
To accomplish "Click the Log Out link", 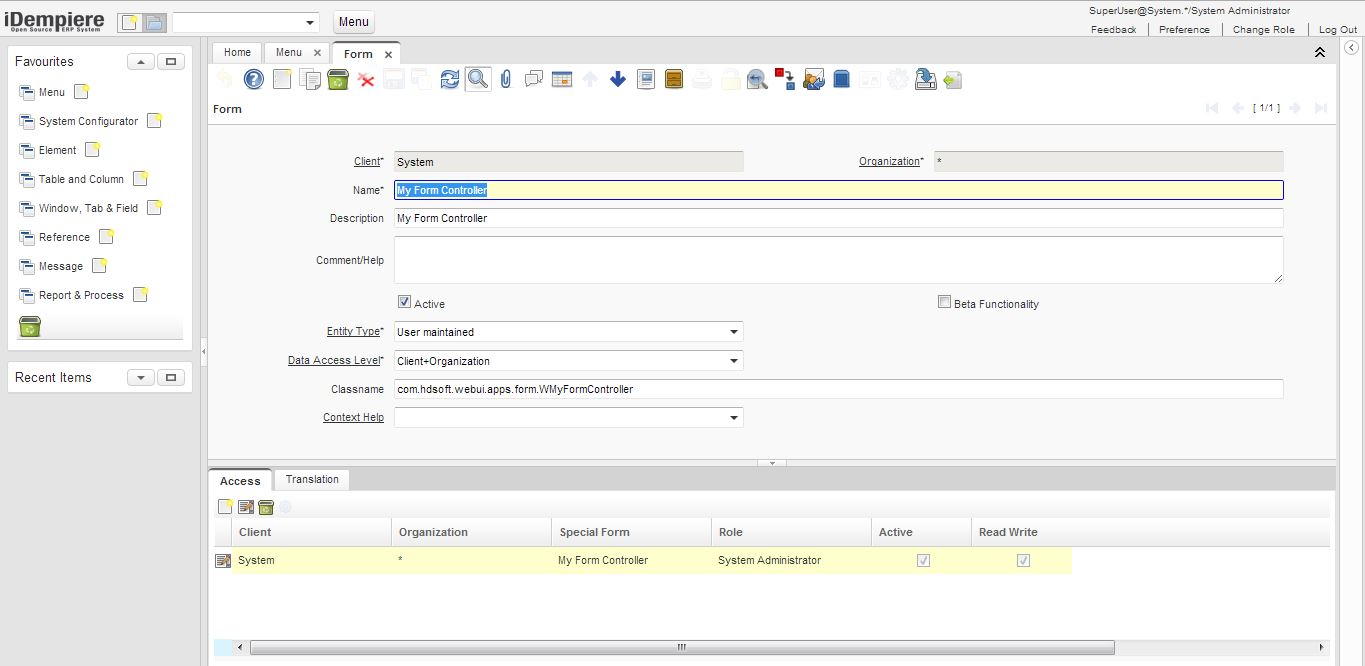I will coord(1338,30).
